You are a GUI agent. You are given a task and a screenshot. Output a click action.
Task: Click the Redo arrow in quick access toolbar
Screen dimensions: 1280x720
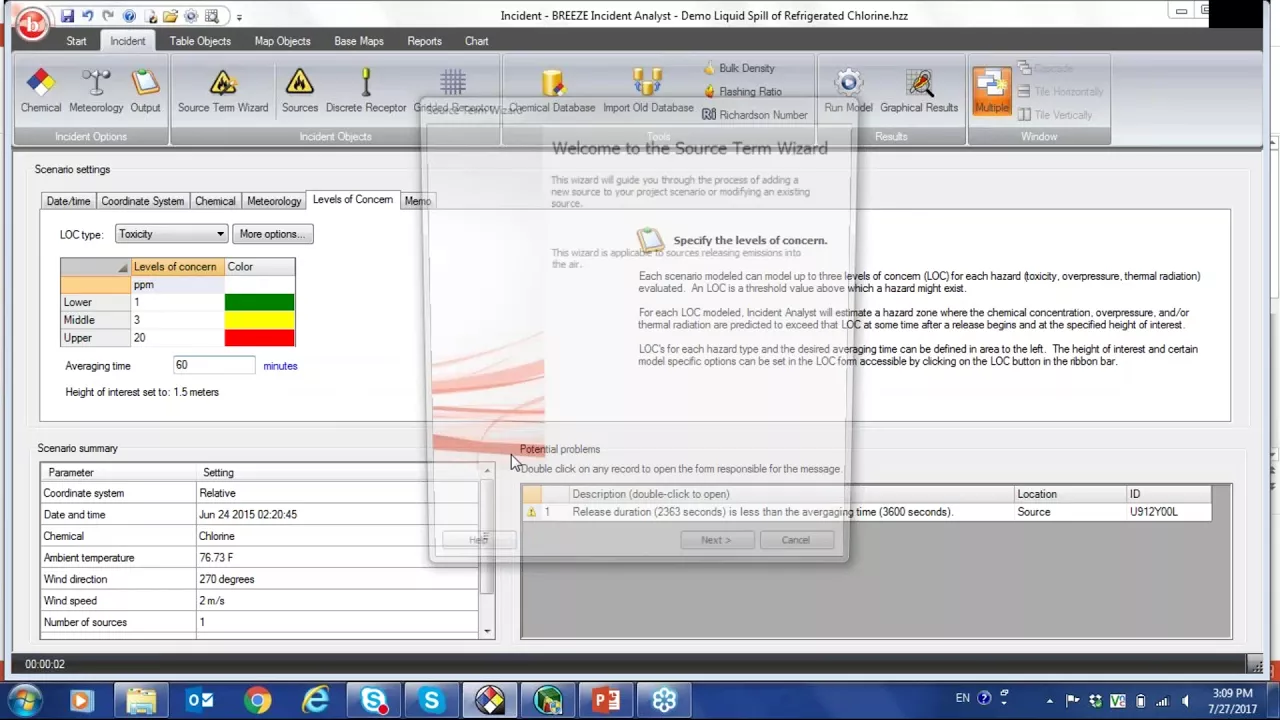[108, 16]
